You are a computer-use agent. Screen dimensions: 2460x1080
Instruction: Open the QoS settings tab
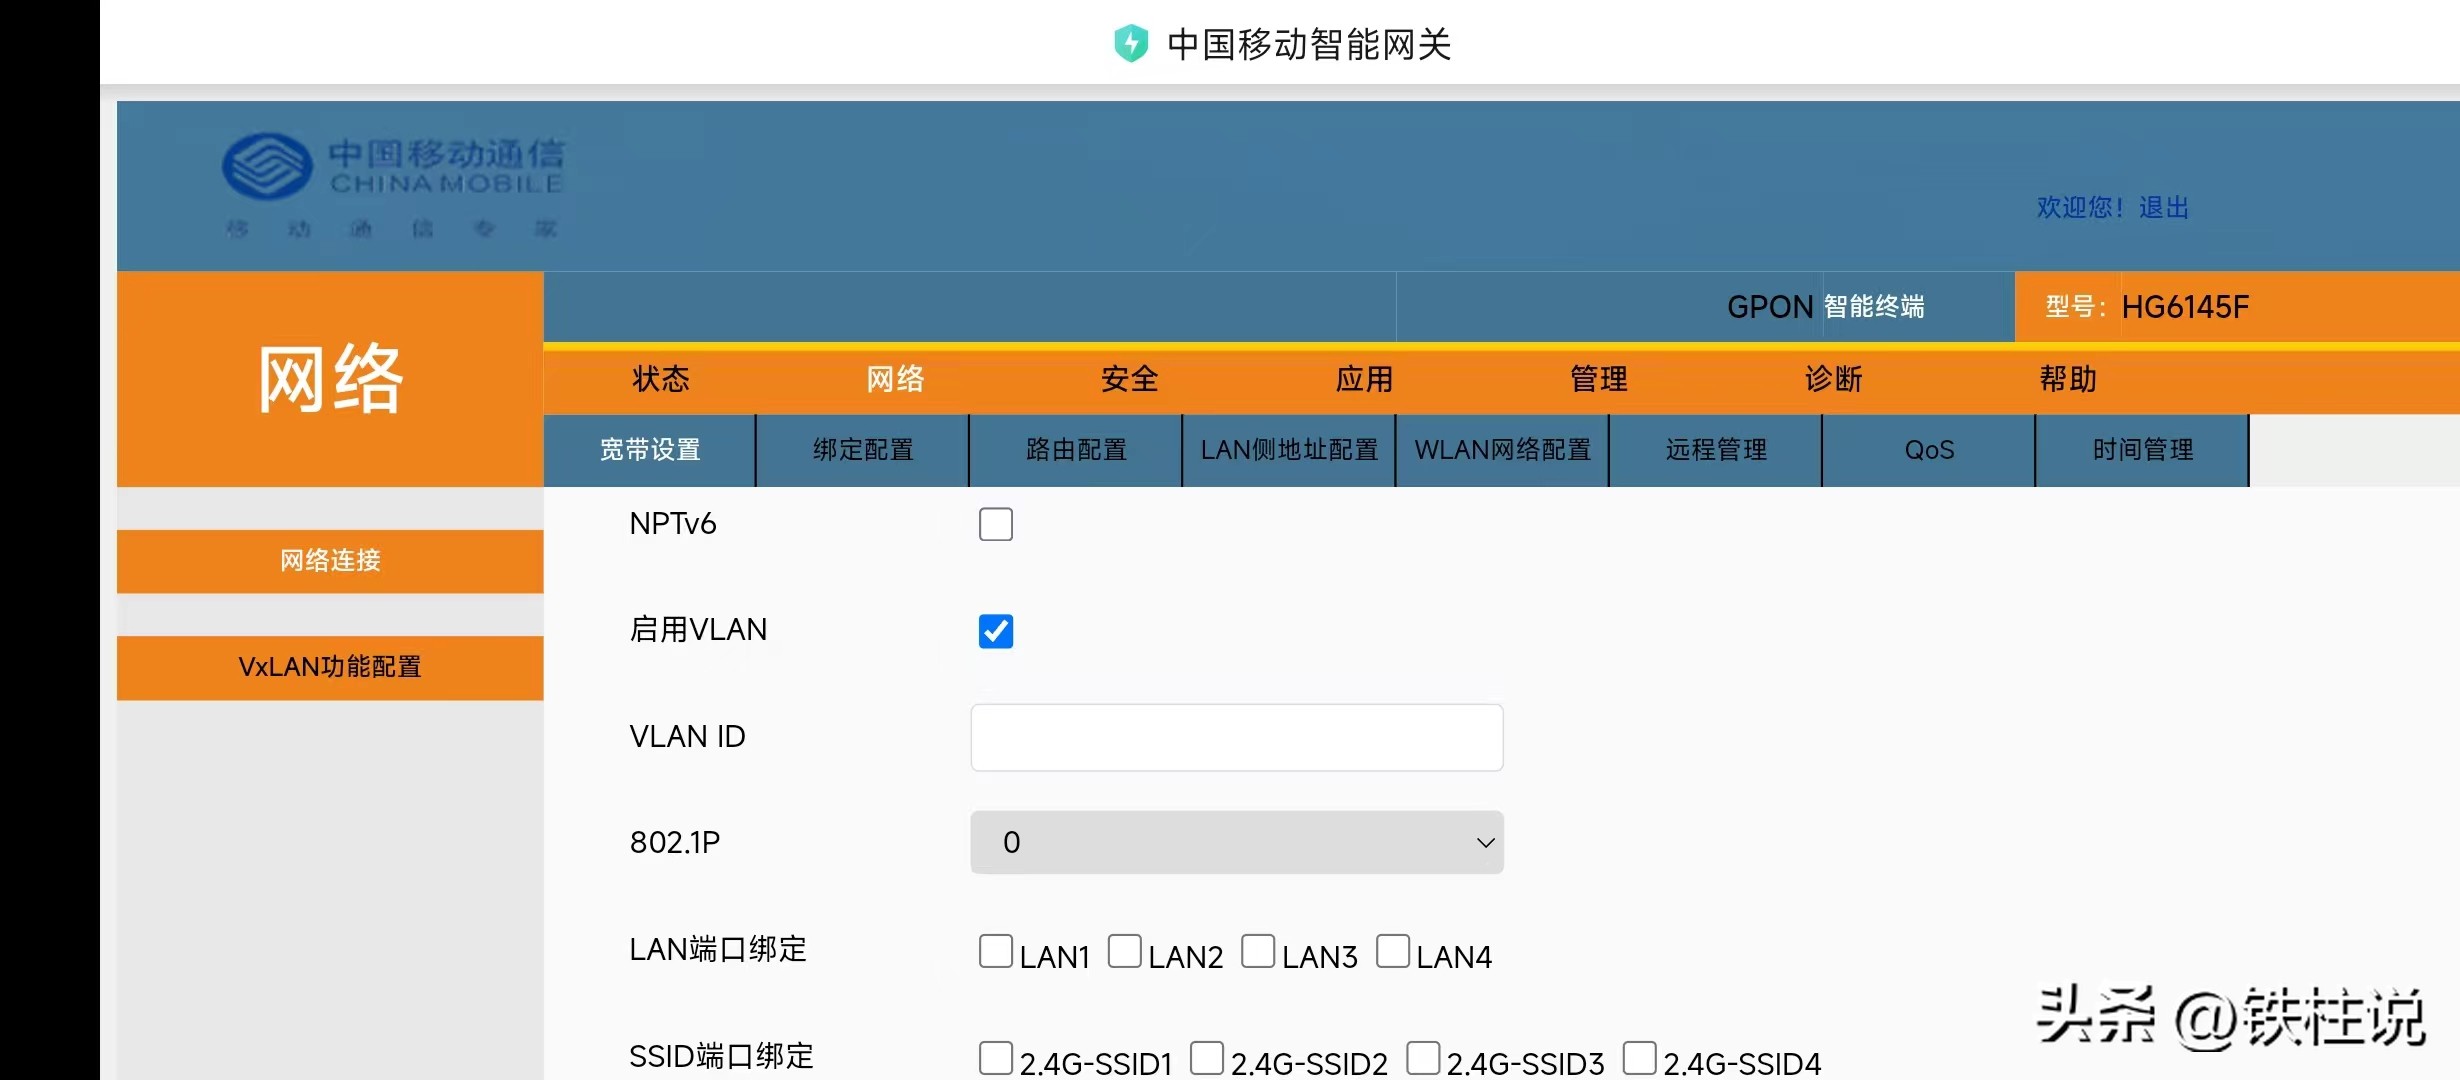click(1928, 450)
